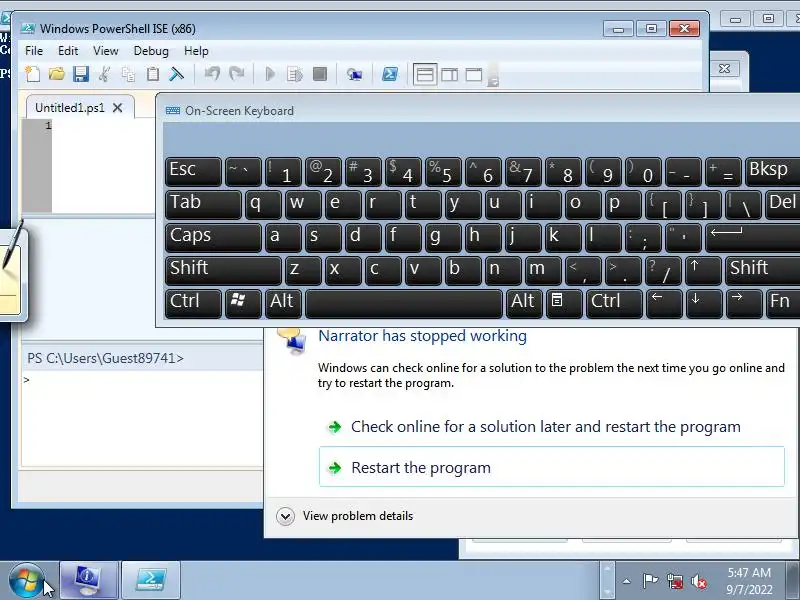Viewport: 800px width, 600px height.
Task: Toggle the left Shift key
Action: click(x=223, y=270)
